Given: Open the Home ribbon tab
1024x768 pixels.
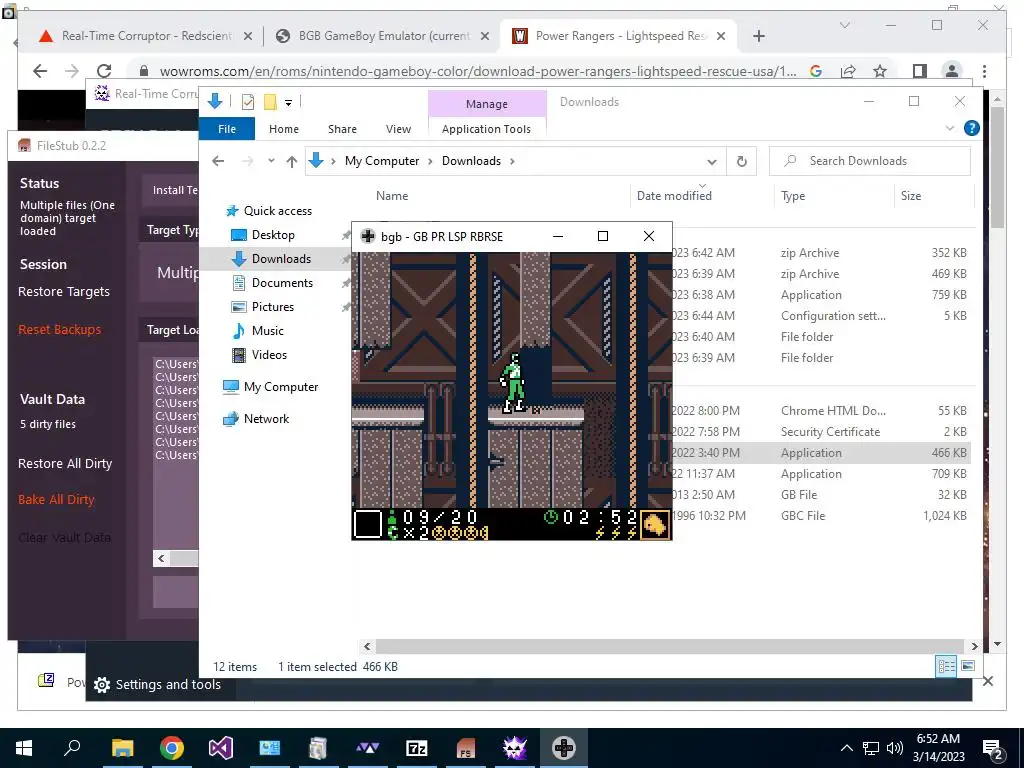Looking at the screenshot, I should (283, 129).
